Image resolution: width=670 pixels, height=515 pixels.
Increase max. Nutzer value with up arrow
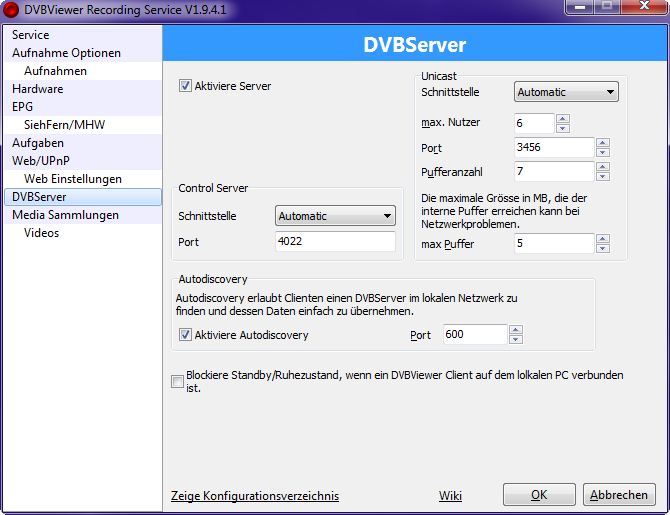pyautogui.click(x=562, y=118)
